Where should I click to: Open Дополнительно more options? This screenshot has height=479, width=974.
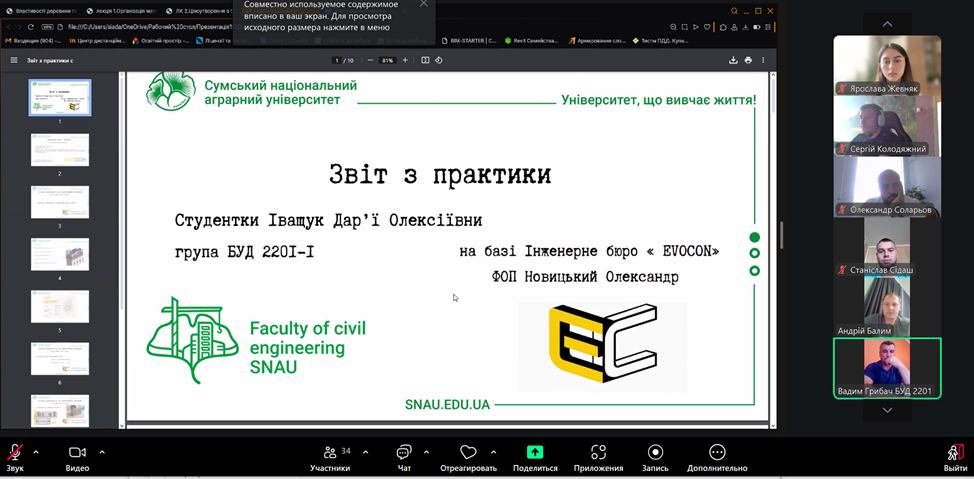pyautogui.click(x=717, y=457)
